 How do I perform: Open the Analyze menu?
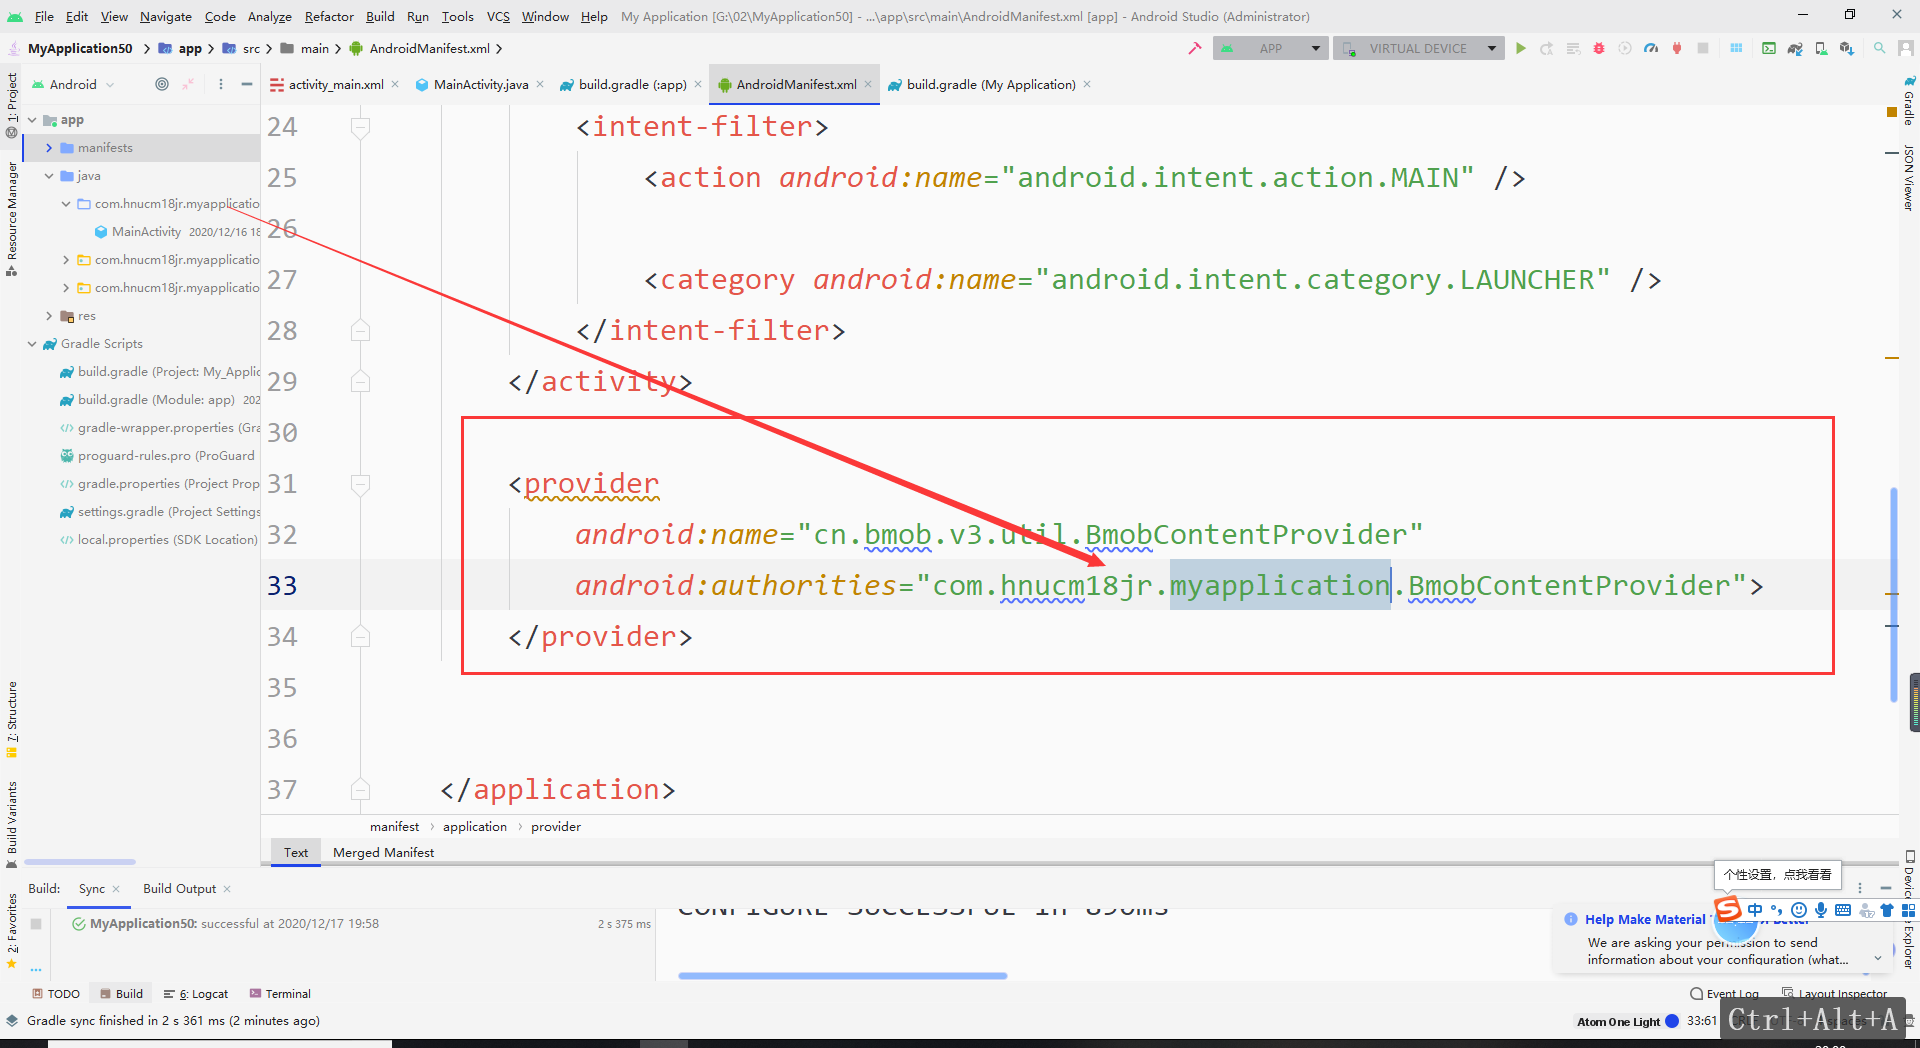point(270,16)
